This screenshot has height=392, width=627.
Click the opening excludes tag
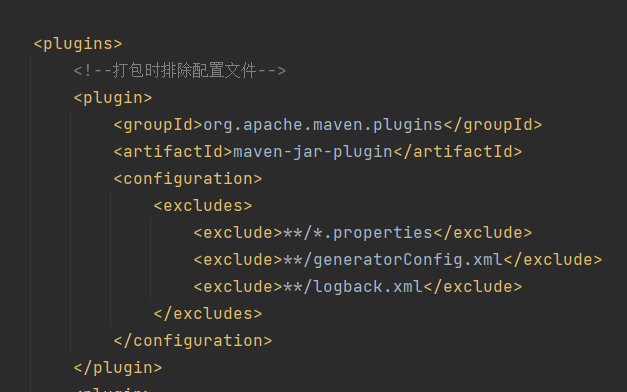(x=203, y=206)
